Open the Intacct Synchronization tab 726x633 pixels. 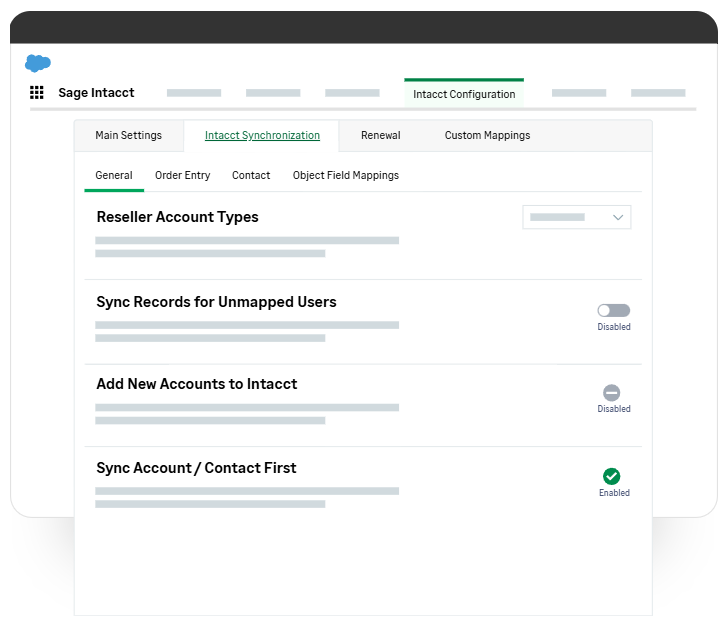click(x=262, y=135)
